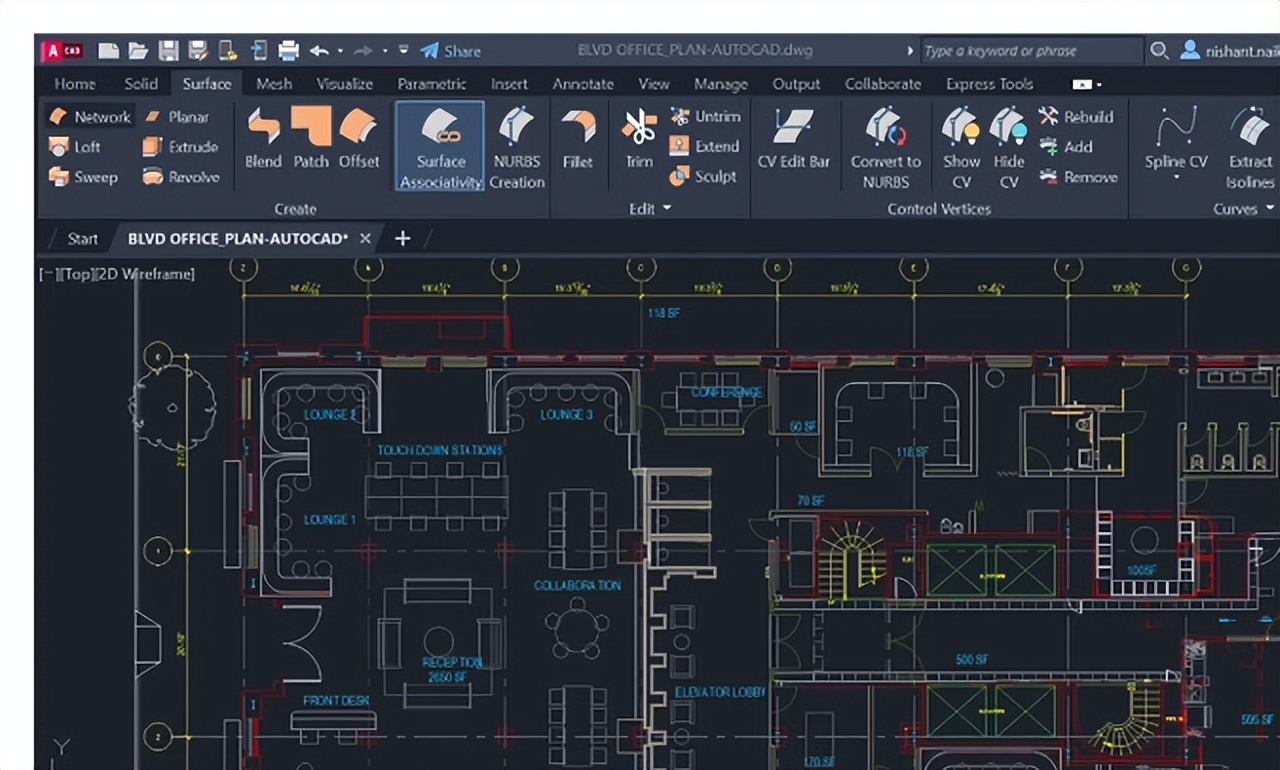Activate the surface Trim tool

click(639, 139)
